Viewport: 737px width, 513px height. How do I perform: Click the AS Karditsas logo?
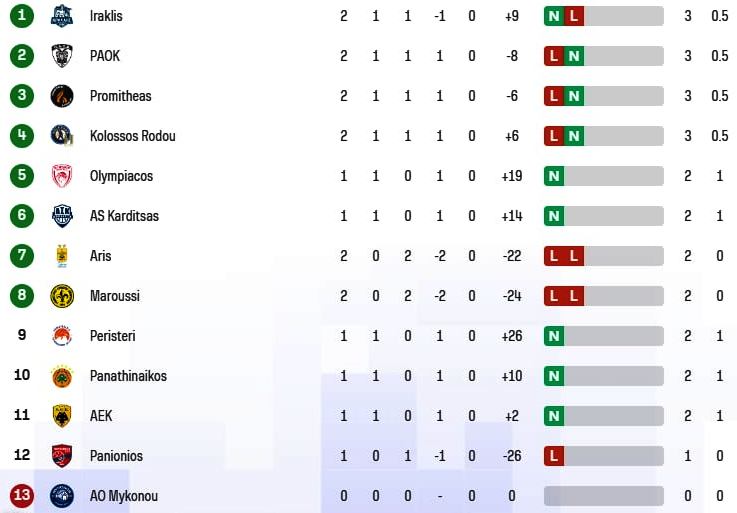[x=62, y=216]
